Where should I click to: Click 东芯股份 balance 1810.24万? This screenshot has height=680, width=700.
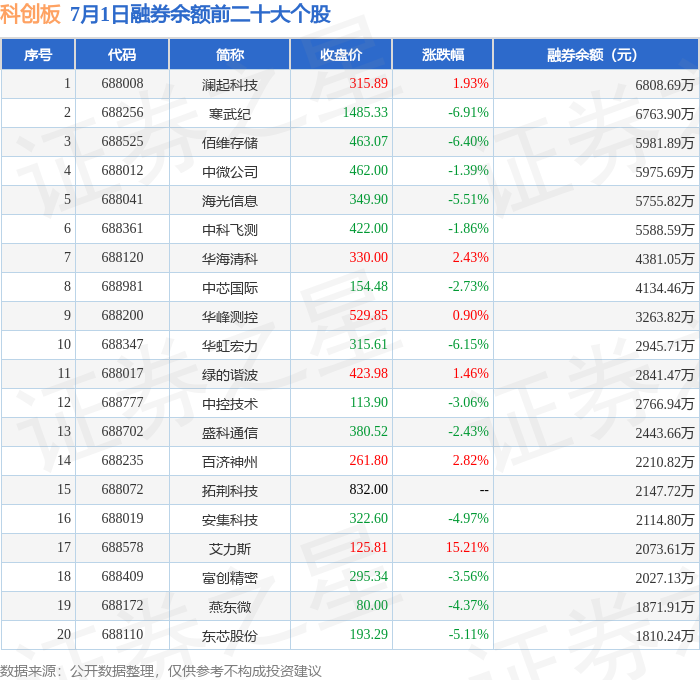pos(665,635)
